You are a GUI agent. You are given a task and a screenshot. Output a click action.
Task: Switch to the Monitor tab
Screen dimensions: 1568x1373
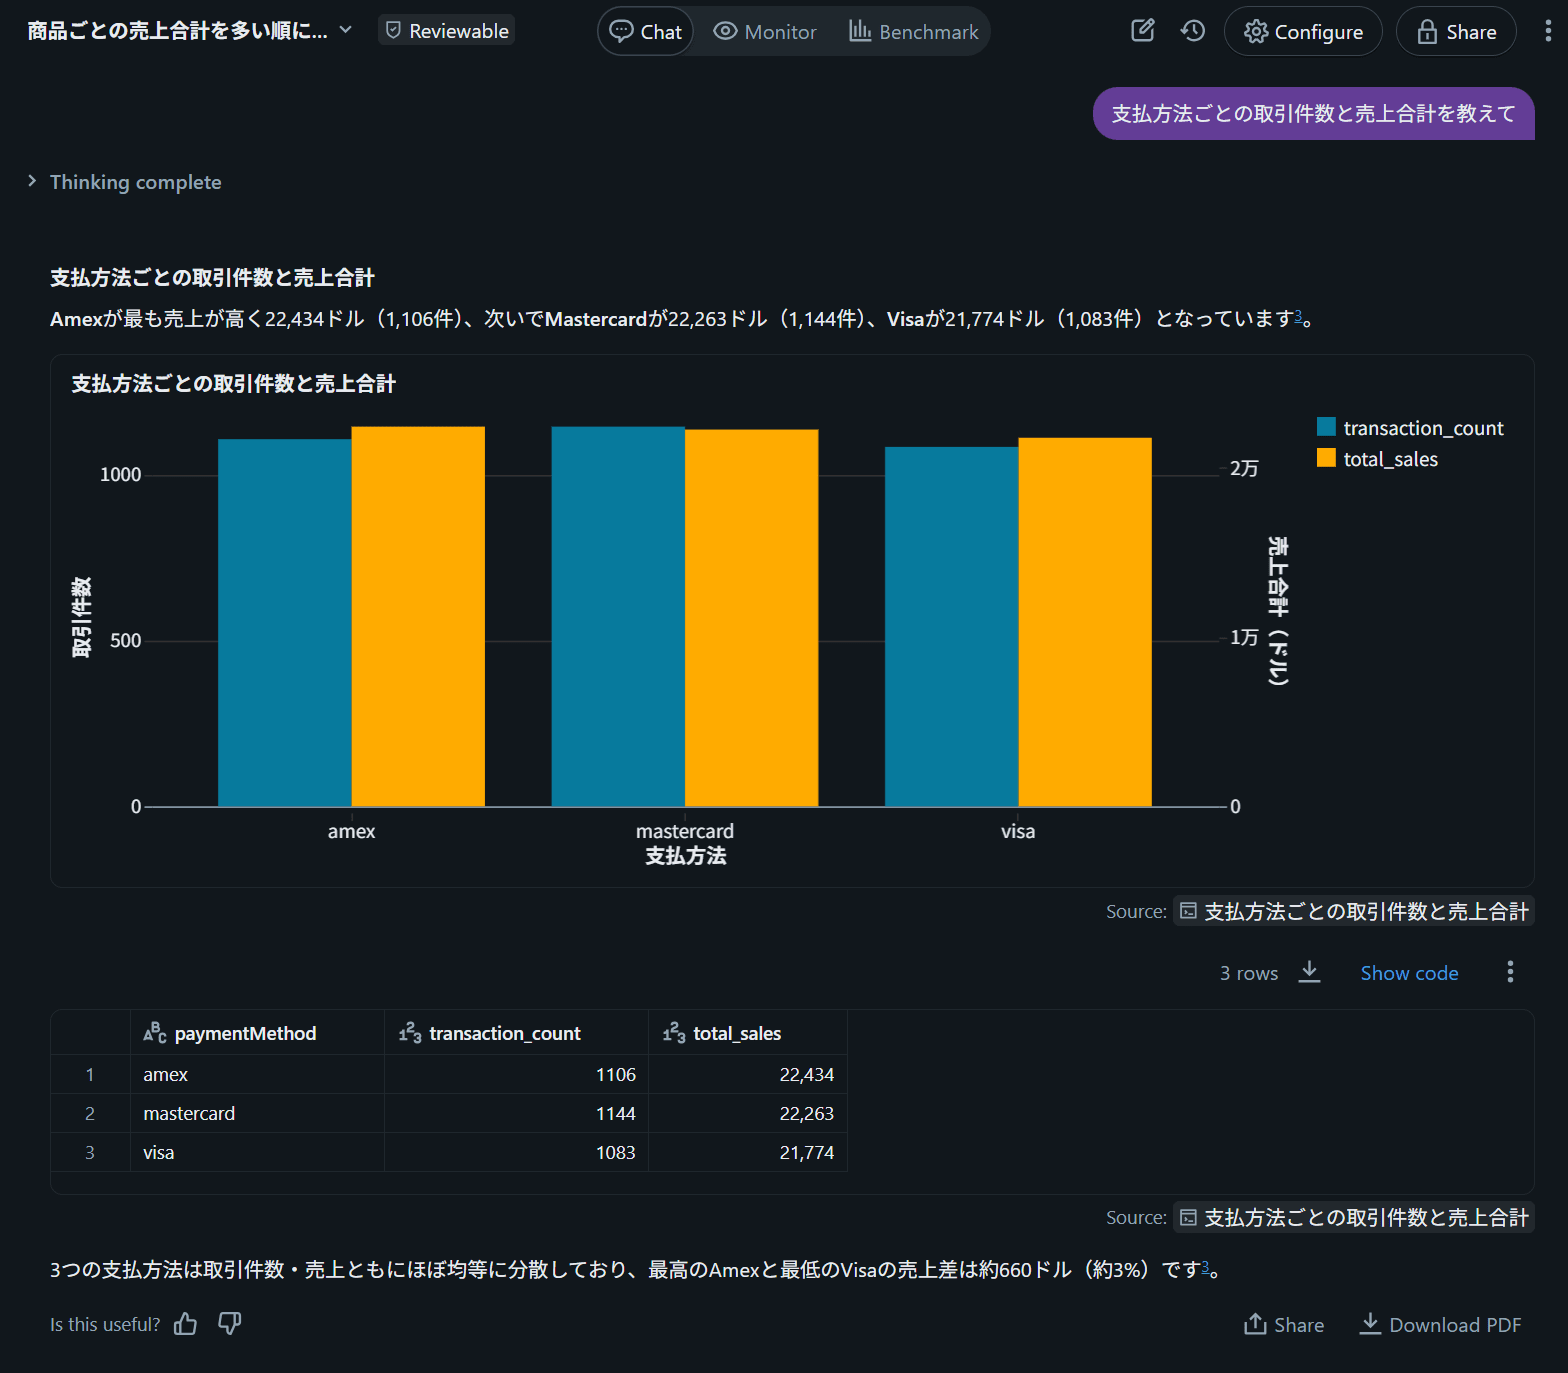point(765,32)
